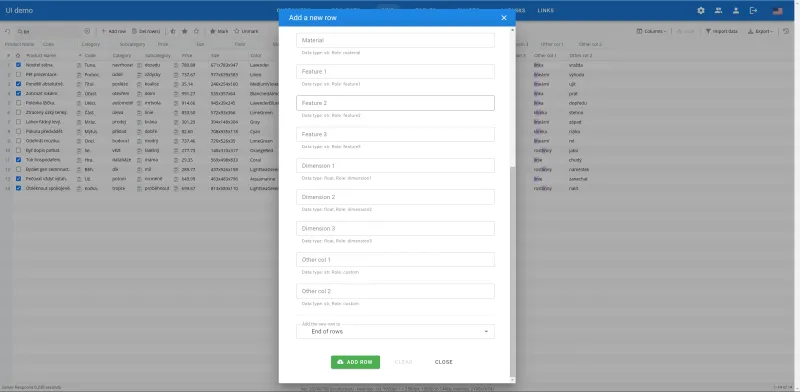Select the zamechat cell
Screen dimensions: 800x392
(579, 179)
